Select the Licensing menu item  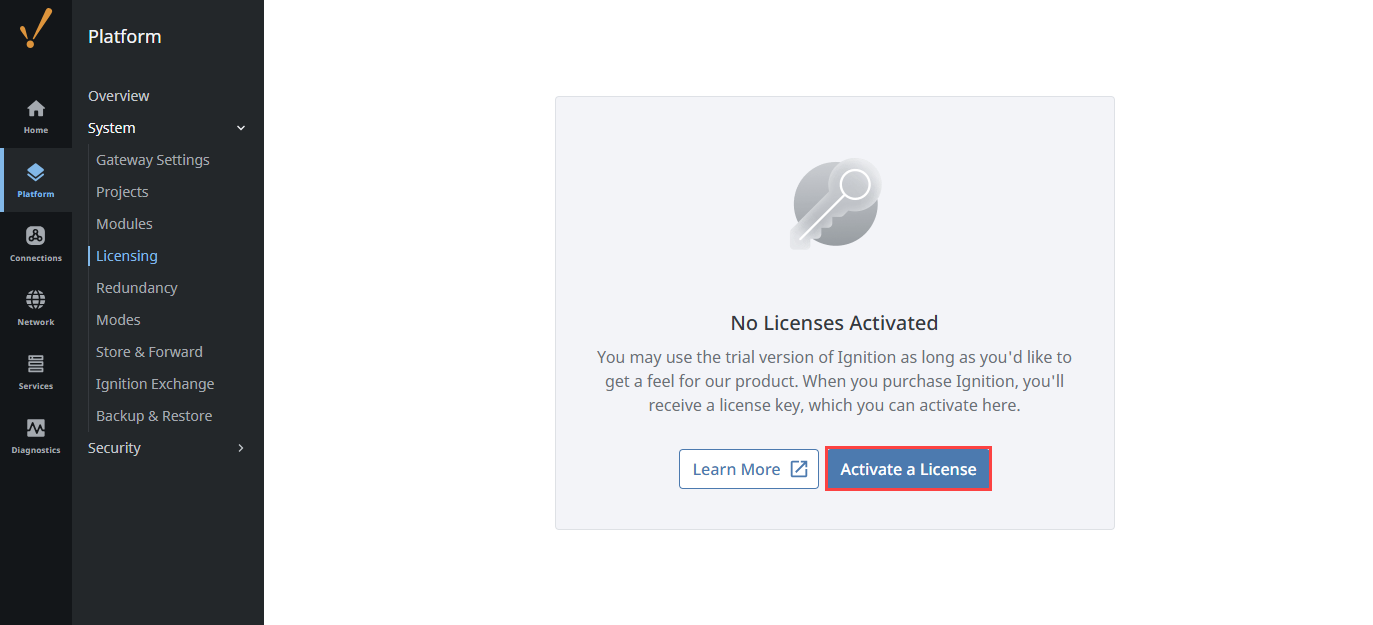[125, 255]
